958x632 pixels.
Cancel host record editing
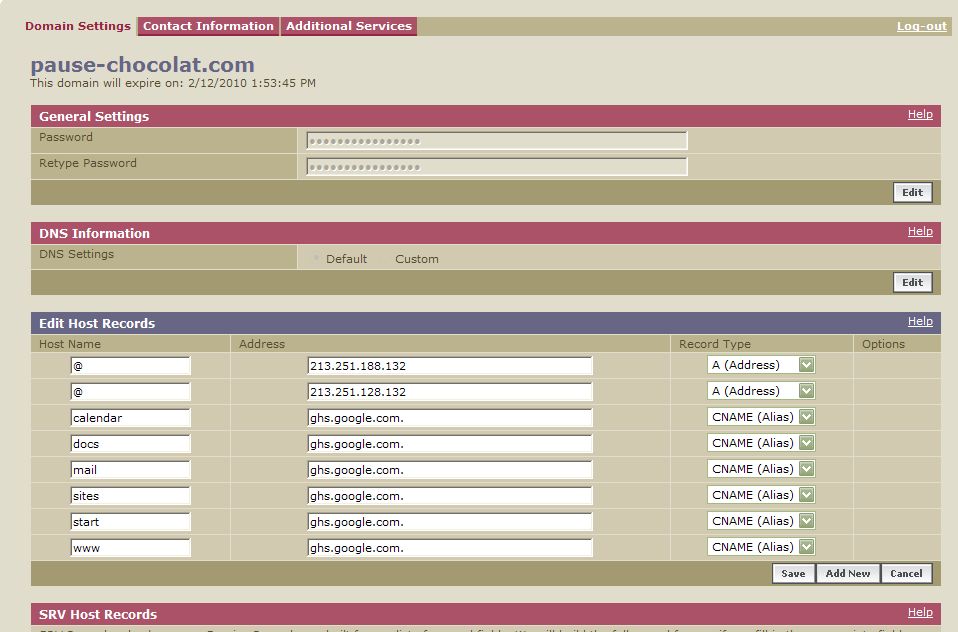point(906,573)
